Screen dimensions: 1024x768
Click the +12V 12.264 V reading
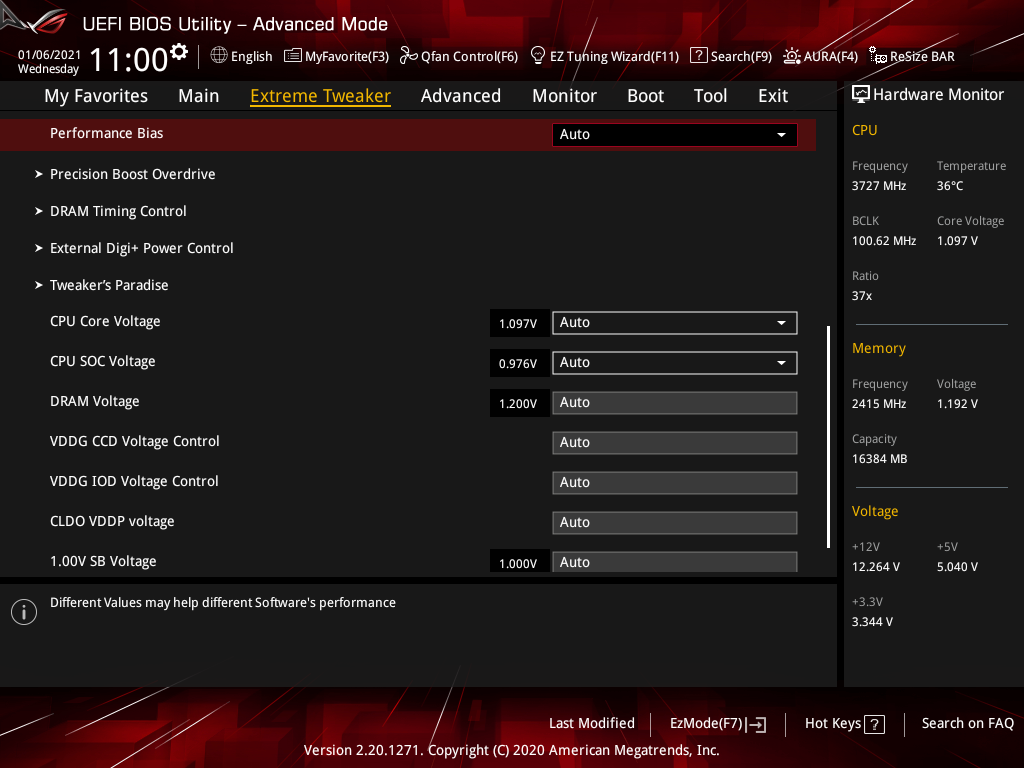875,567
